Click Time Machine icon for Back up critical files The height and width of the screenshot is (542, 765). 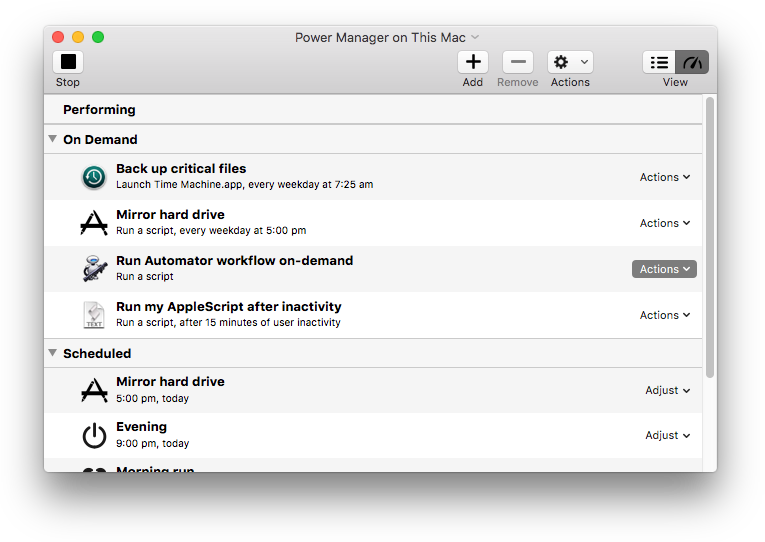94,177
